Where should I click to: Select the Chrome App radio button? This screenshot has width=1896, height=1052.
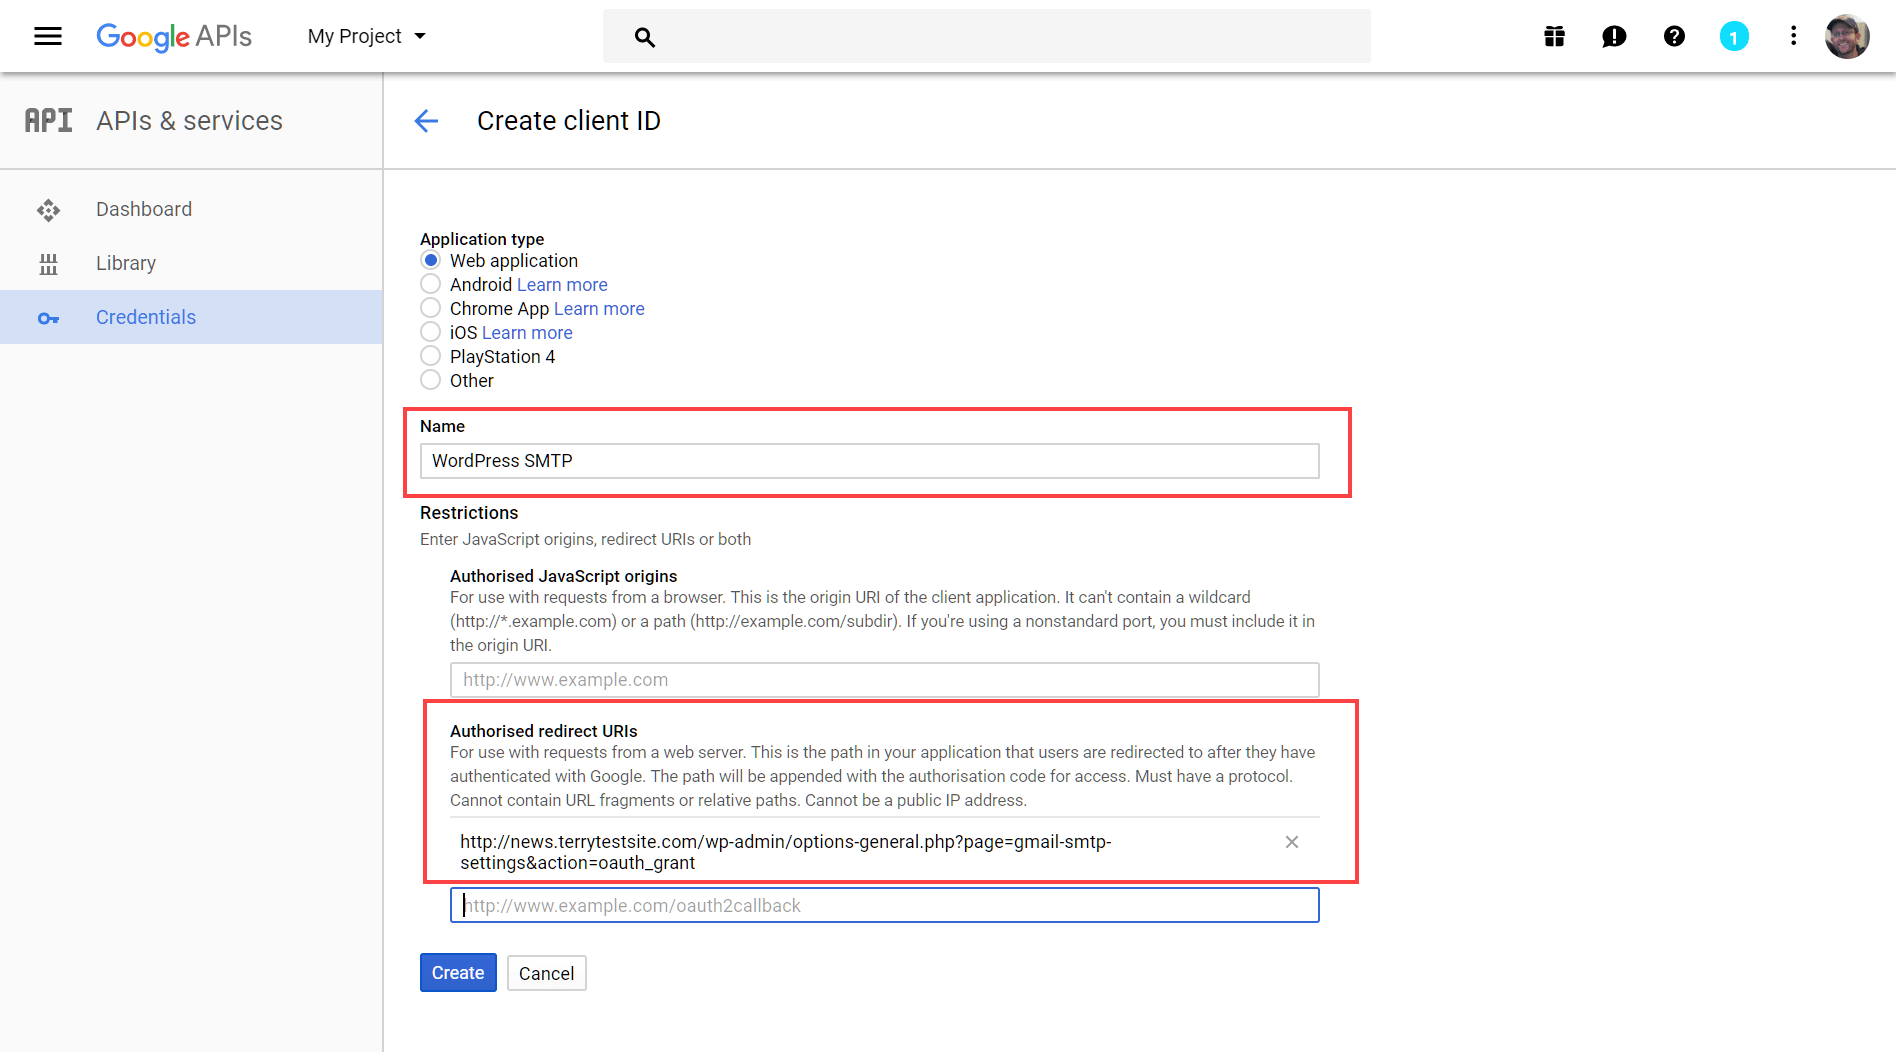[430, 308]
